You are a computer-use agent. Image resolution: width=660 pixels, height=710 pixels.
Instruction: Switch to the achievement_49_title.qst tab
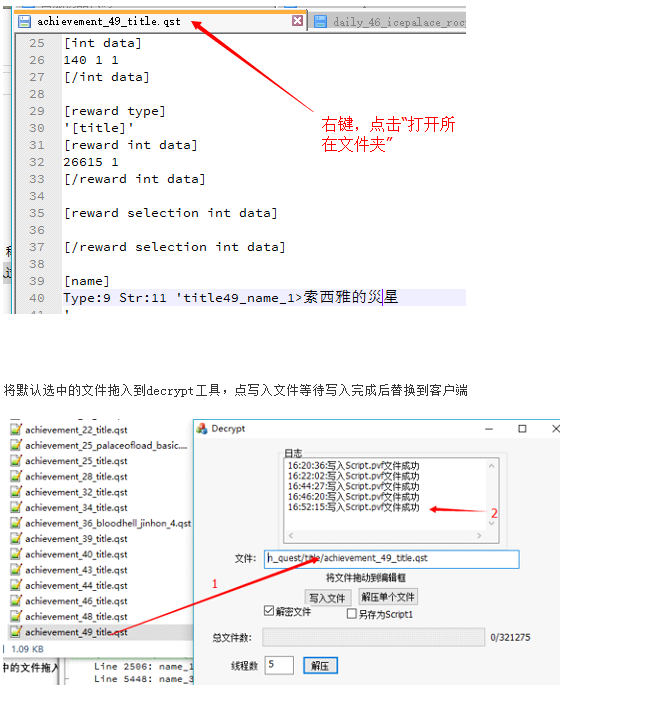coord(110,21)
